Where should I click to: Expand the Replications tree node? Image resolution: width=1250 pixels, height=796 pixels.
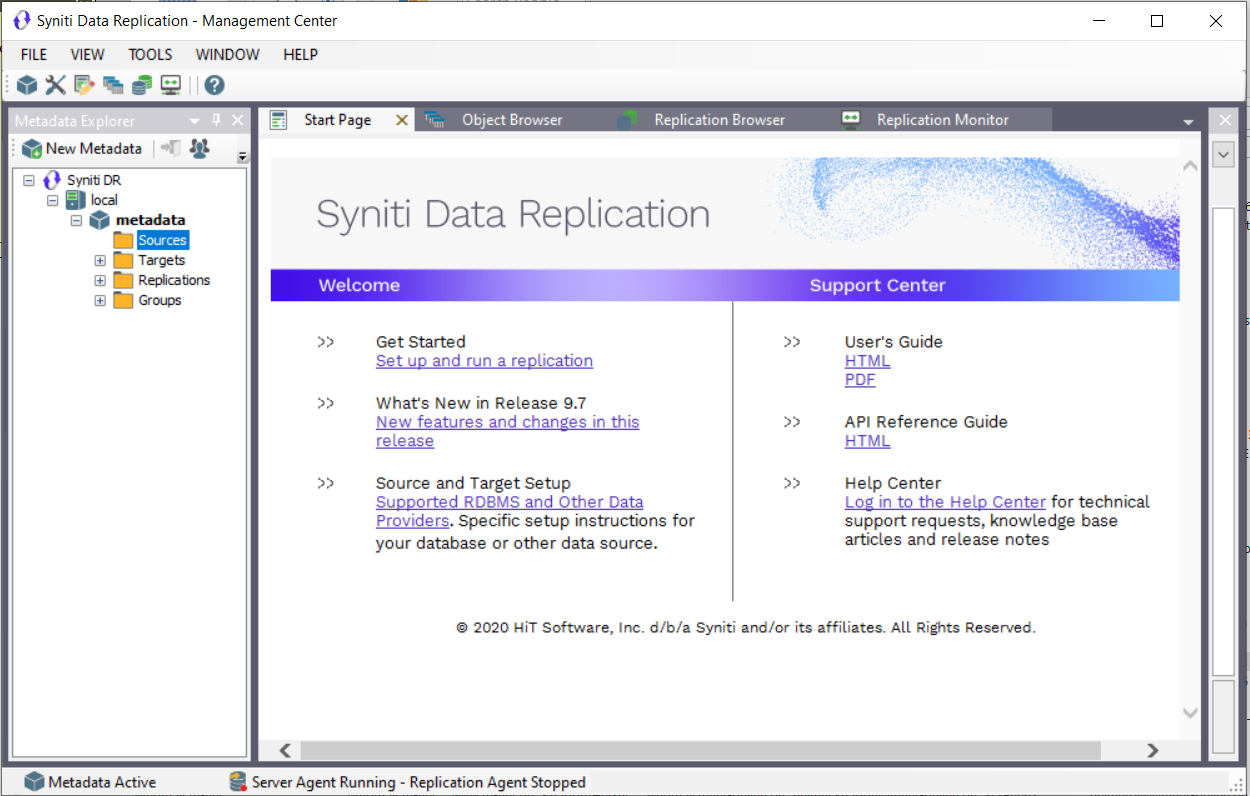click(x=99, y=280)
